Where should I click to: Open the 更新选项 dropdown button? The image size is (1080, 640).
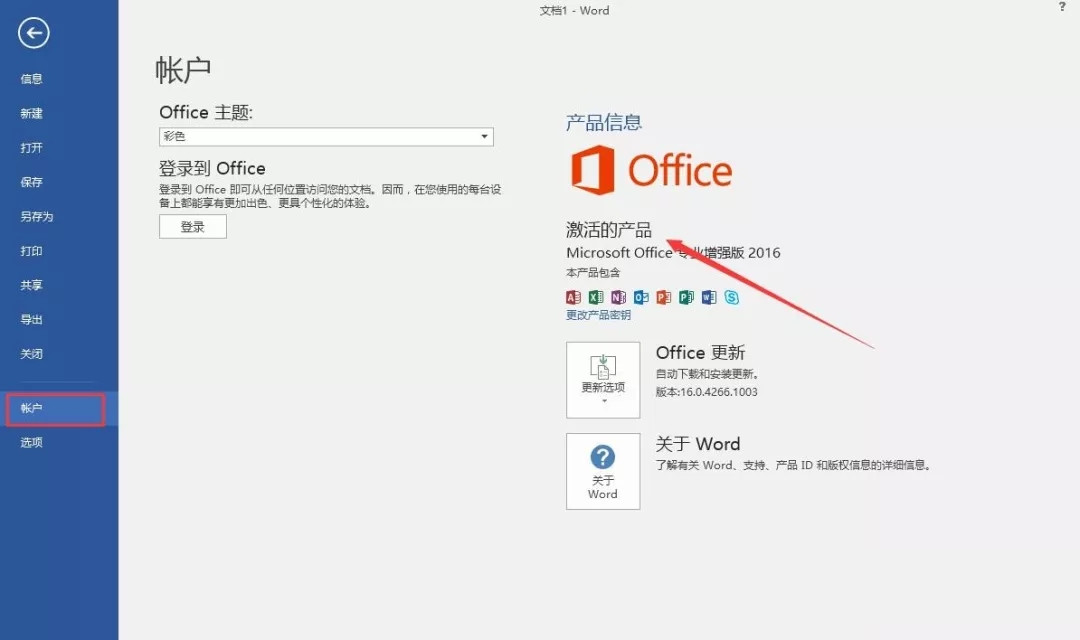(603, 380)
